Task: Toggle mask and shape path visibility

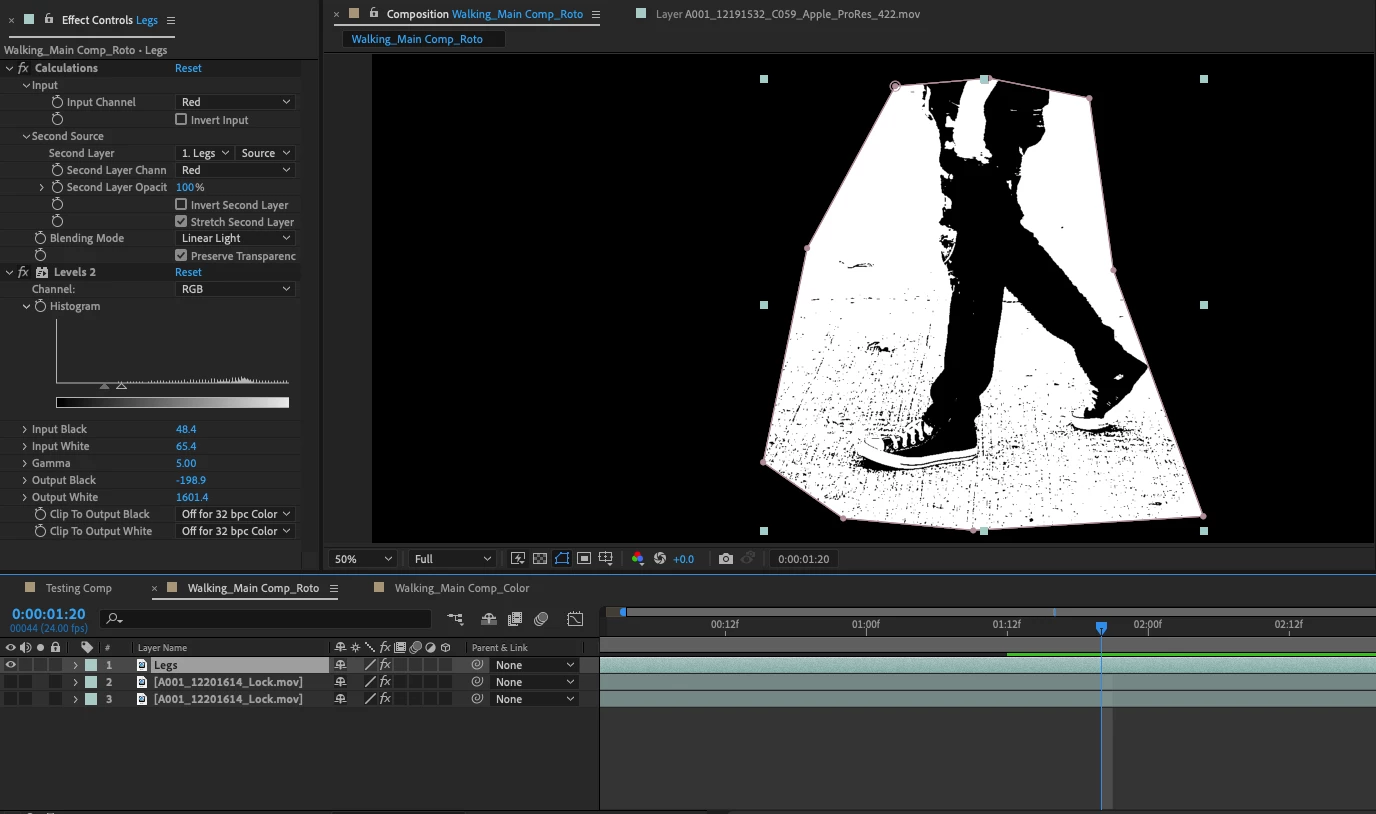Action: click(562, 559)
